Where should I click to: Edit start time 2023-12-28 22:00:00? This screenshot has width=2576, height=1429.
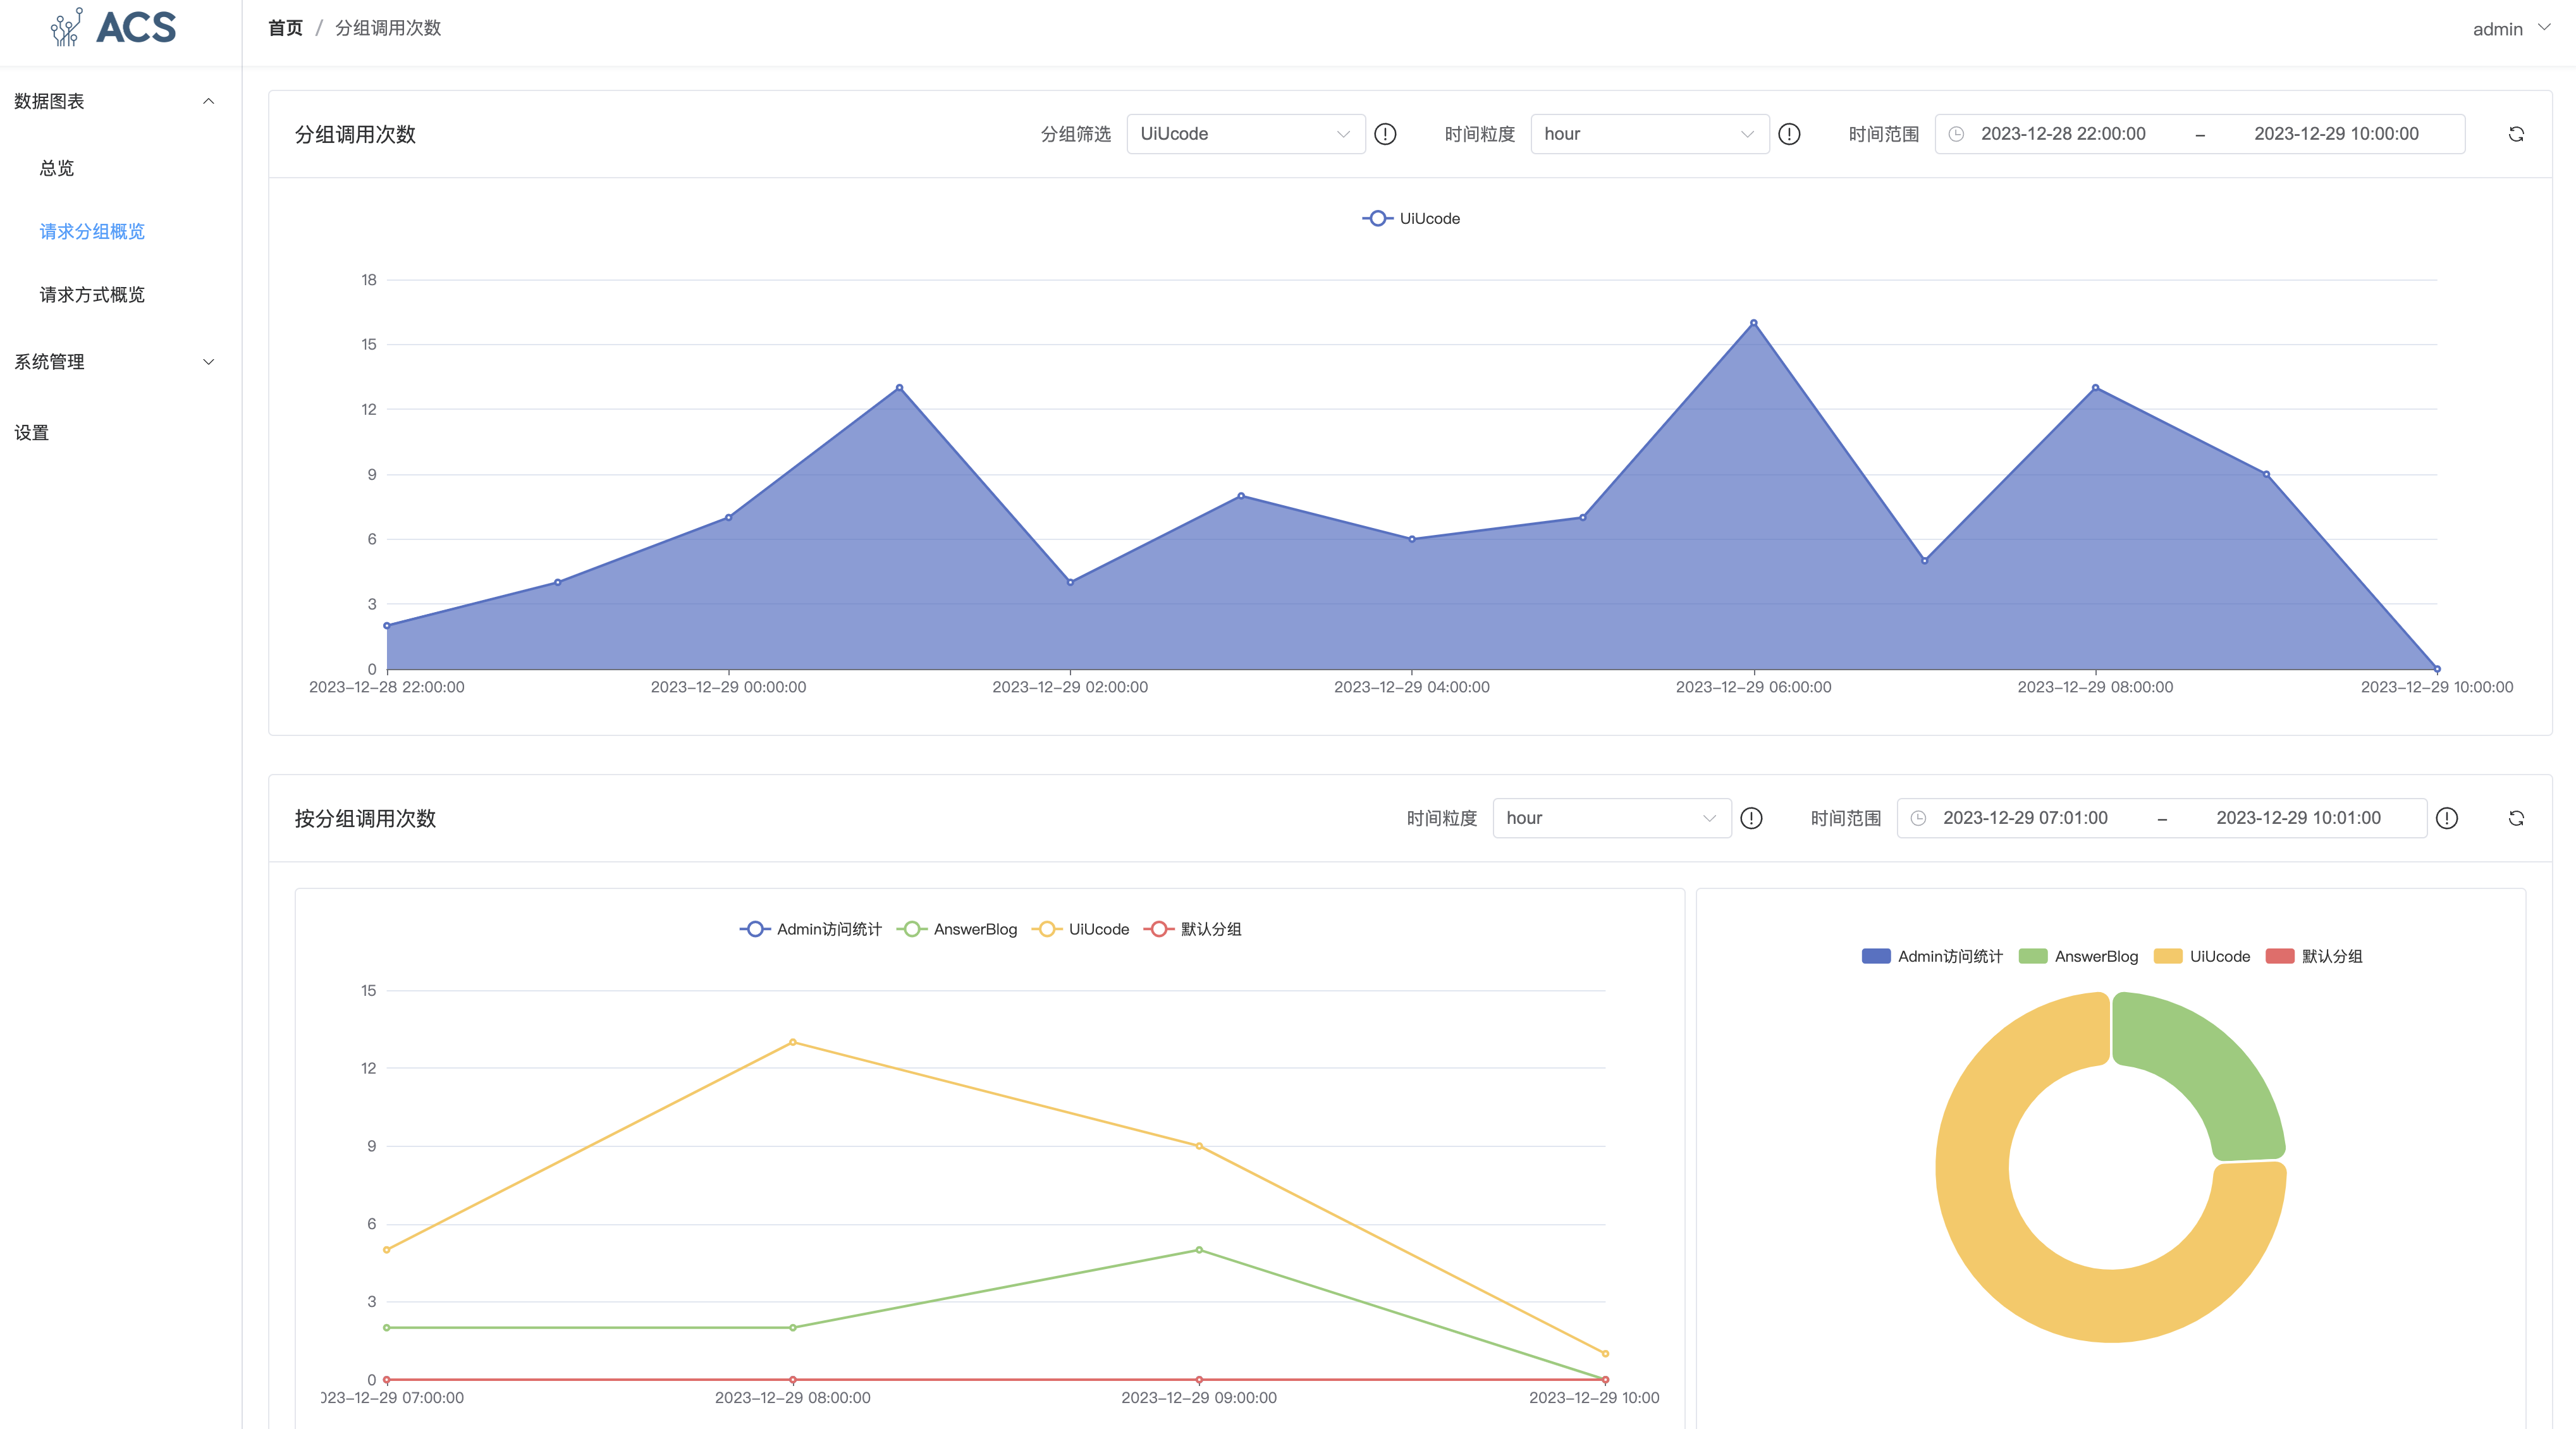[x=2063, y=134]
